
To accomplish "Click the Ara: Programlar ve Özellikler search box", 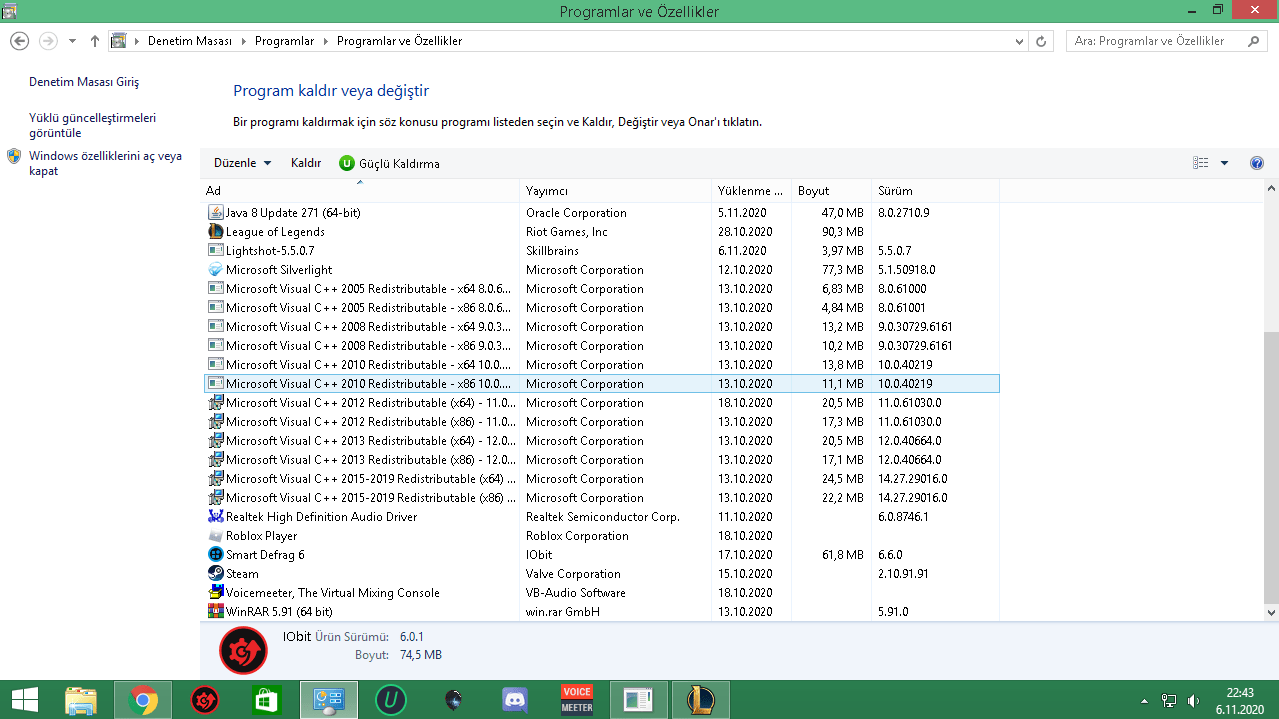I will pos(1167,41).
